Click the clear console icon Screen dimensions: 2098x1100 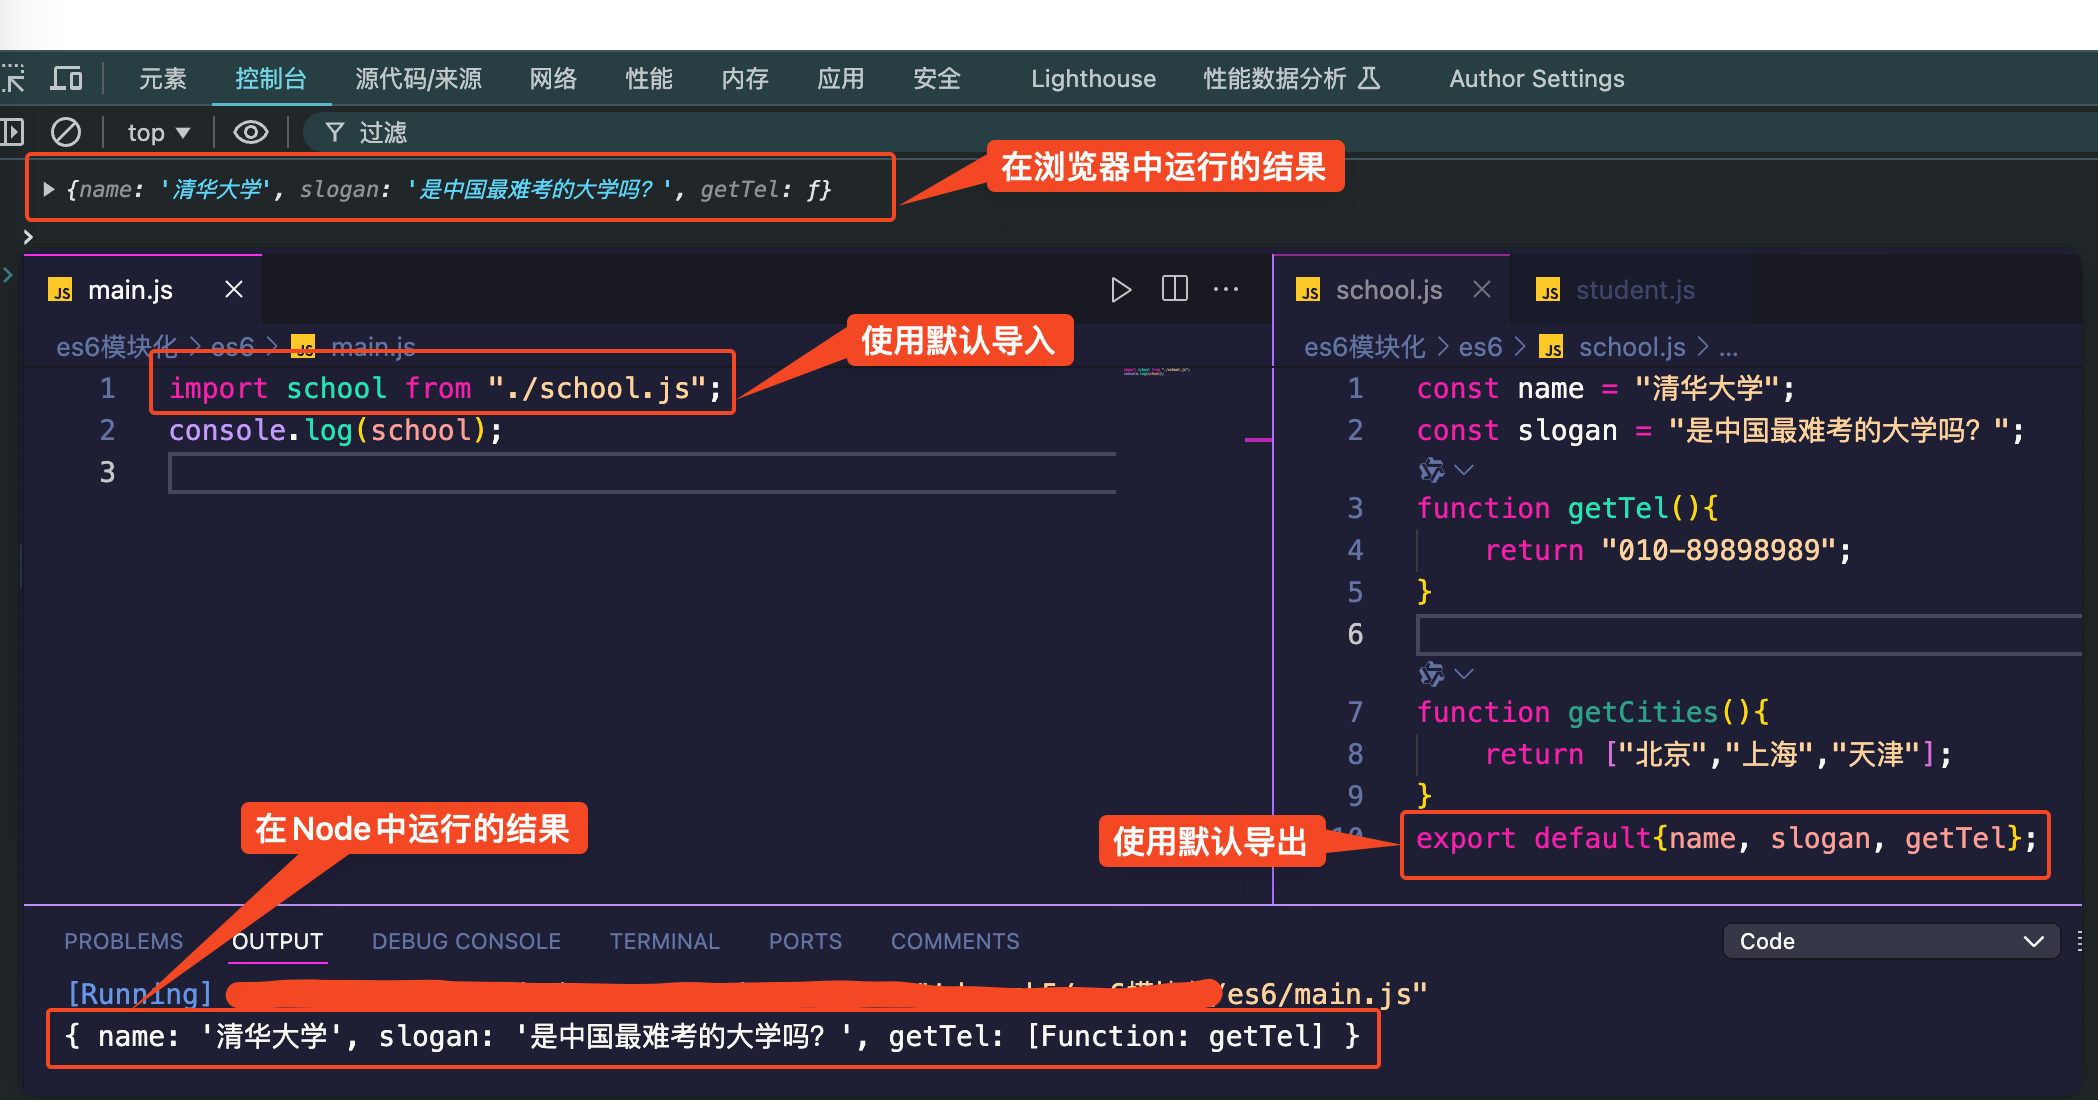66,132
